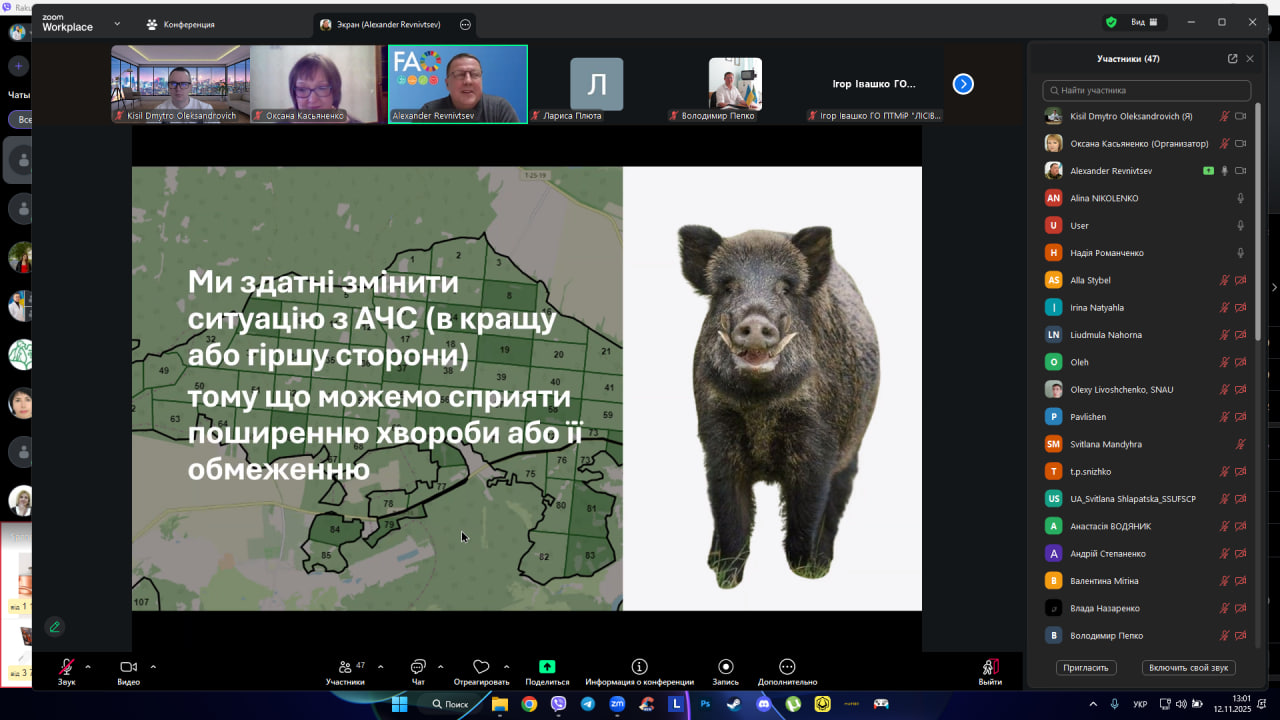Unmute microphone using the Звук button
Viewport: 1280px width, 720px height.
[66, 668]
